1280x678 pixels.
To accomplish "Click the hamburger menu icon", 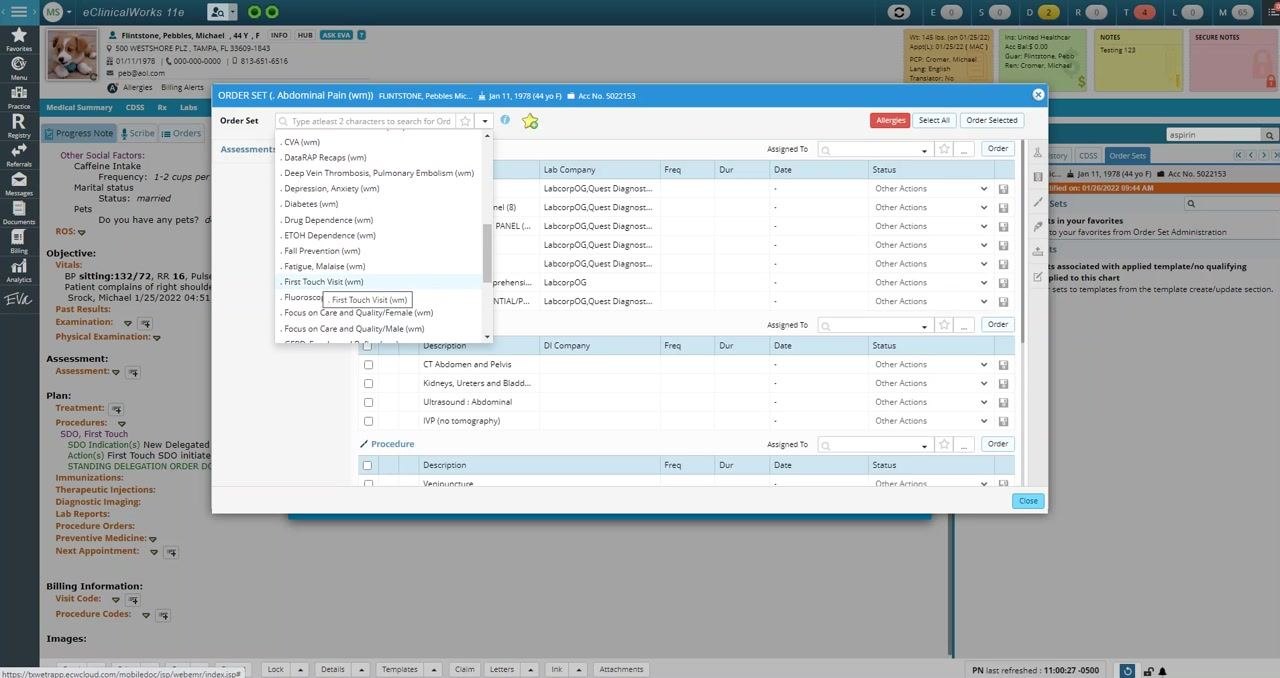I will click(18, 12).
